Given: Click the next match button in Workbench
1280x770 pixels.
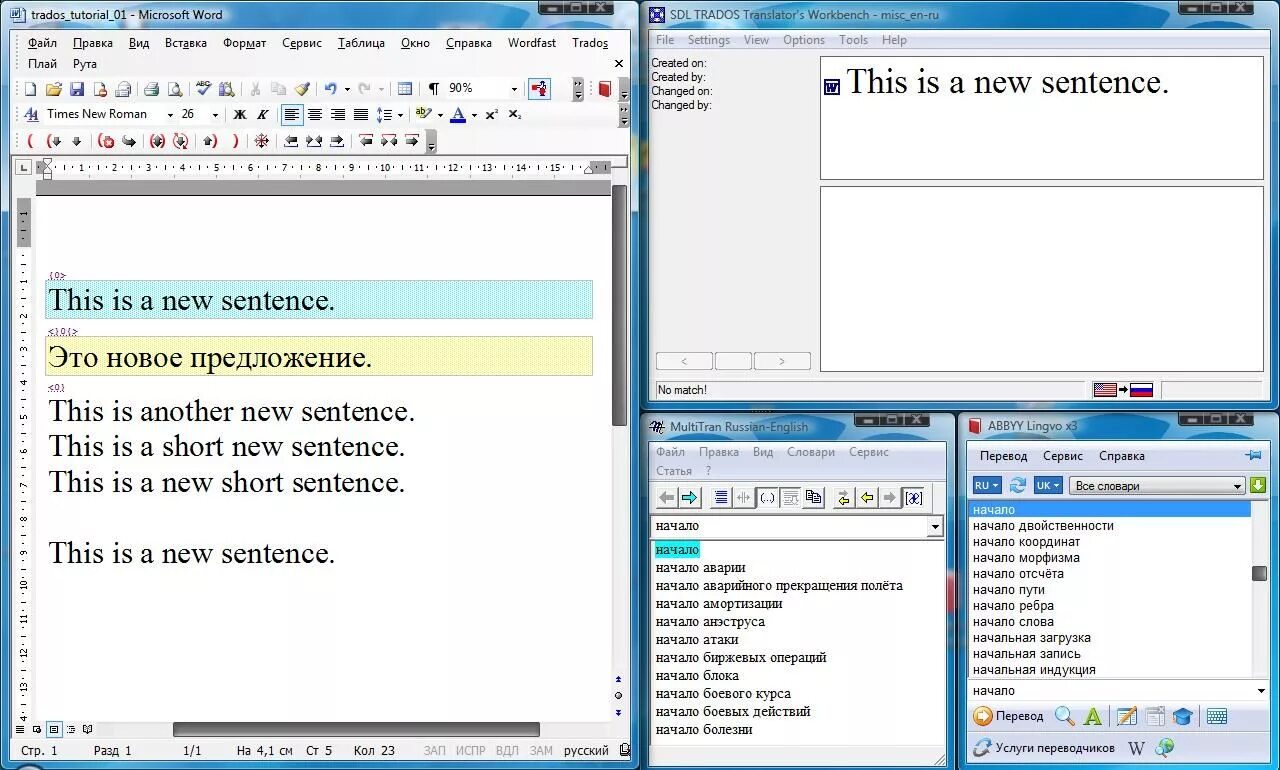Looking at the screenshot, I should click(782, 361).
